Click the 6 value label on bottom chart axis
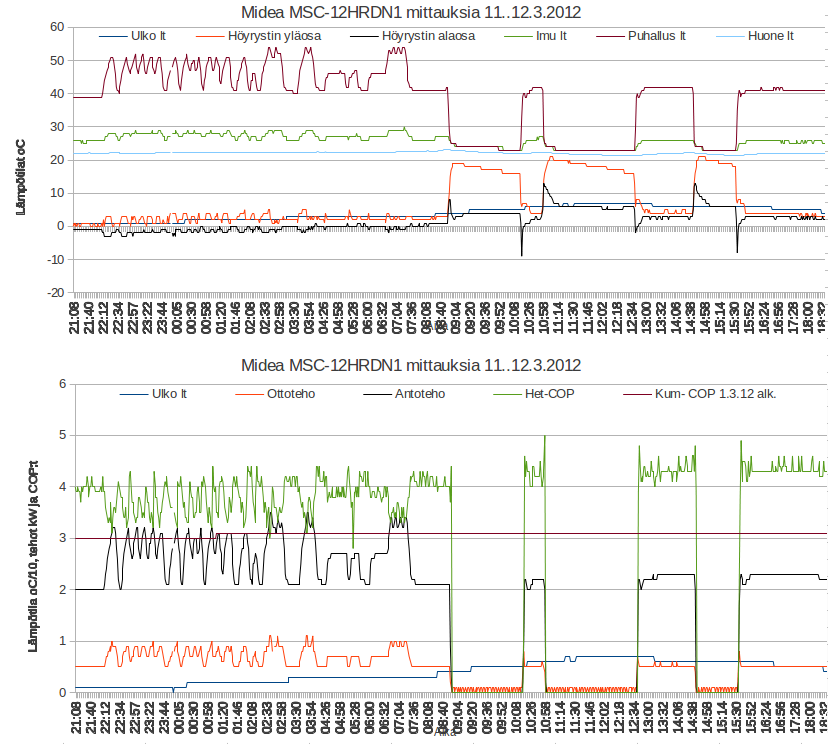The image size is (828, 744). (63, 384)
